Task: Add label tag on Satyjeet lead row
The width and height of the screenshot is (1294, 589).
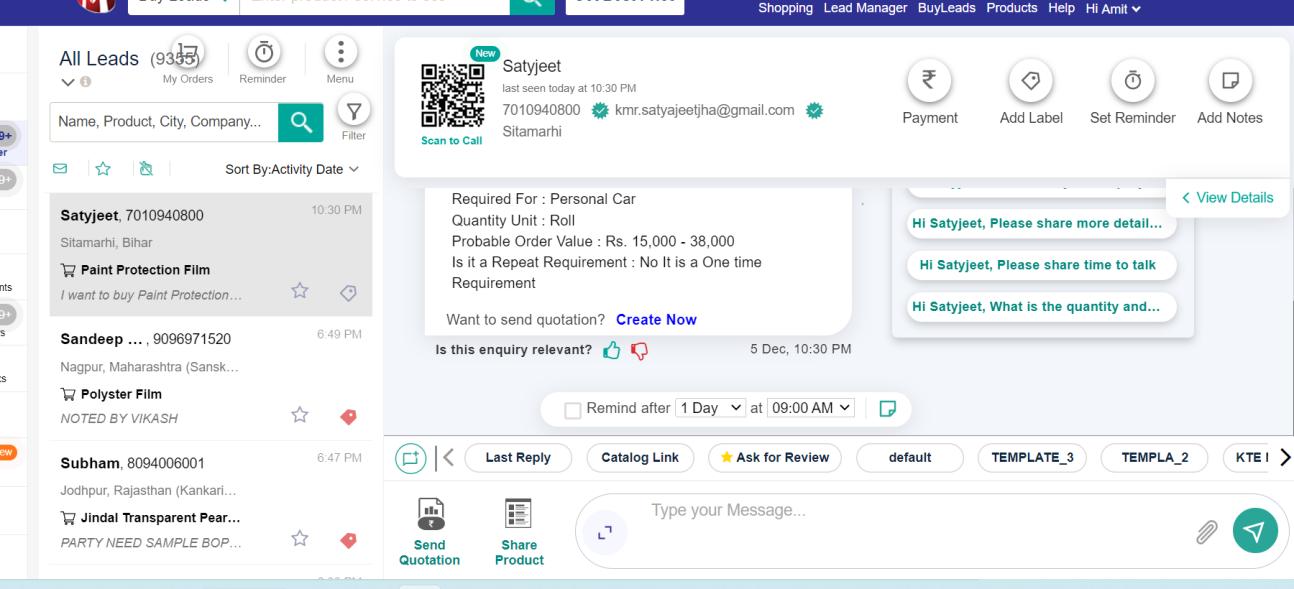Action: tap(348, 292)
